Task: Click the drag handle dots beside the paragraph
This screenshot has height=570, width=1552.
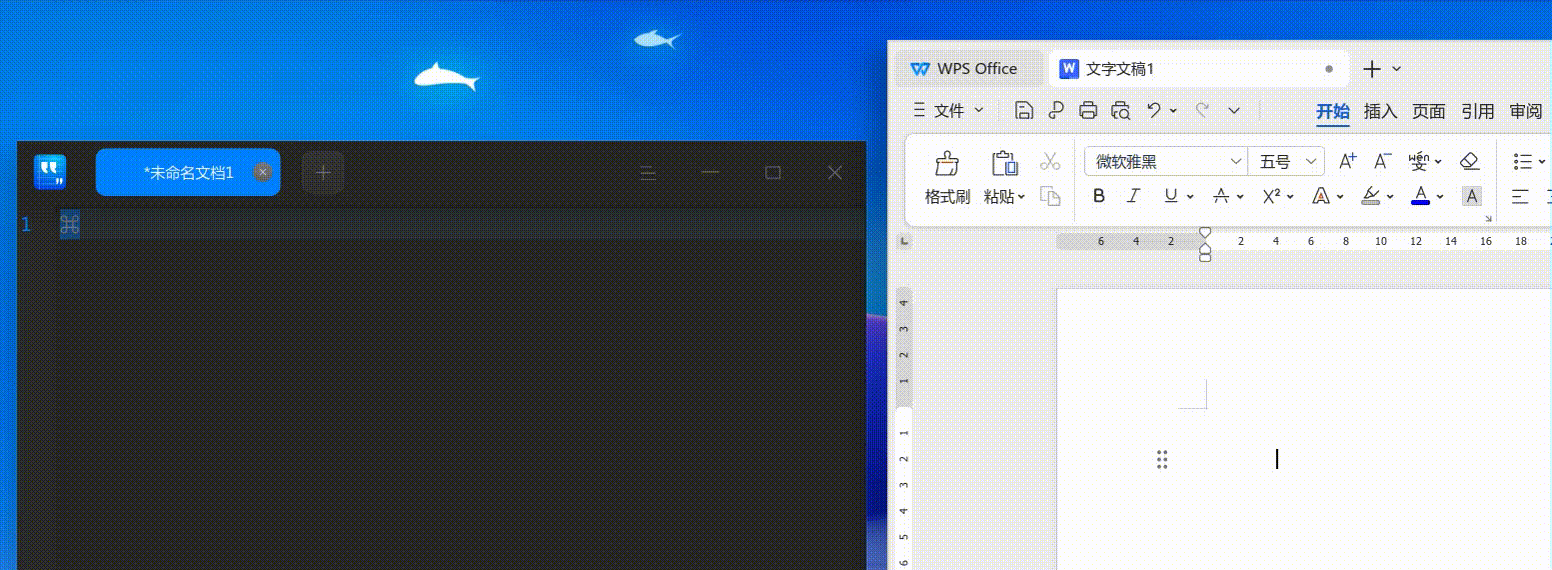Action: click(1162, 460)
